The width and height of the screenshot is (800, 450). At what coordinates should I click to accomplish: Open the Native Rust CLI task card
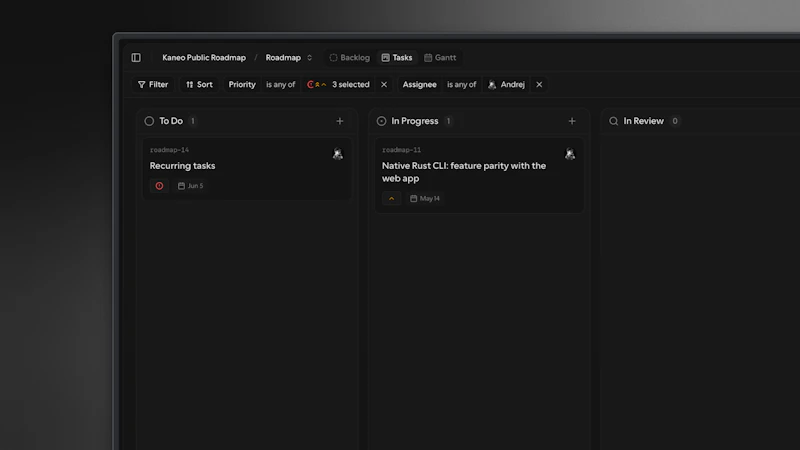pos(479,175)
